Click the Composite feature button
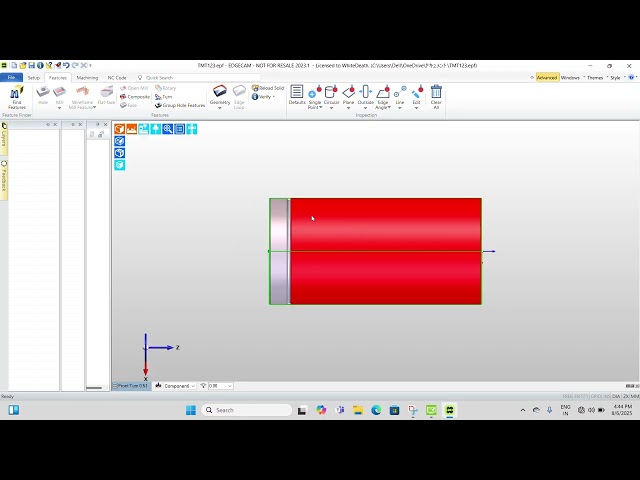640x480 pixels. (135, 97)
